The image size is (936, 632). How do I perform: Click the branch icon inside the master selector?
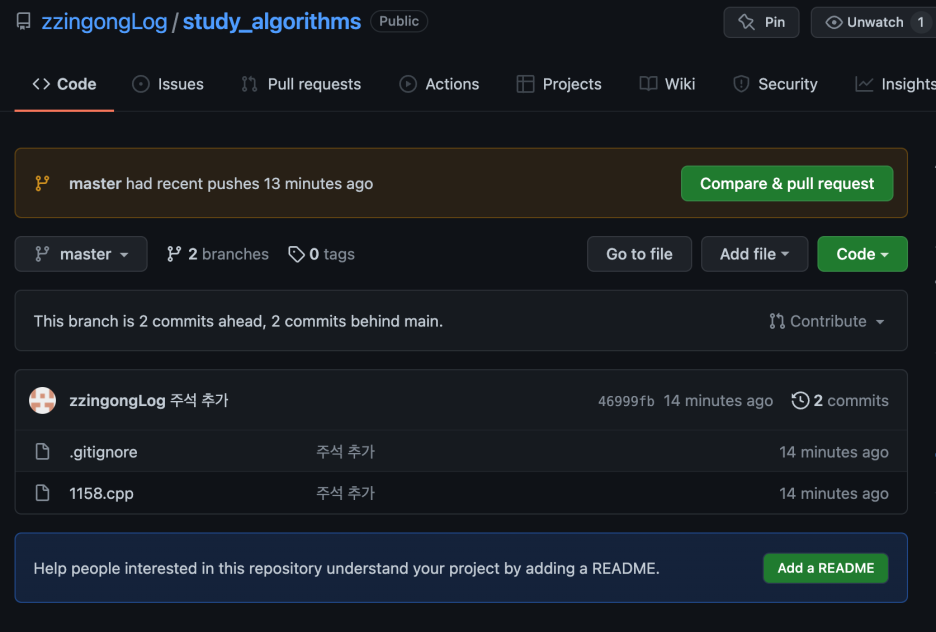coord(42,254)
